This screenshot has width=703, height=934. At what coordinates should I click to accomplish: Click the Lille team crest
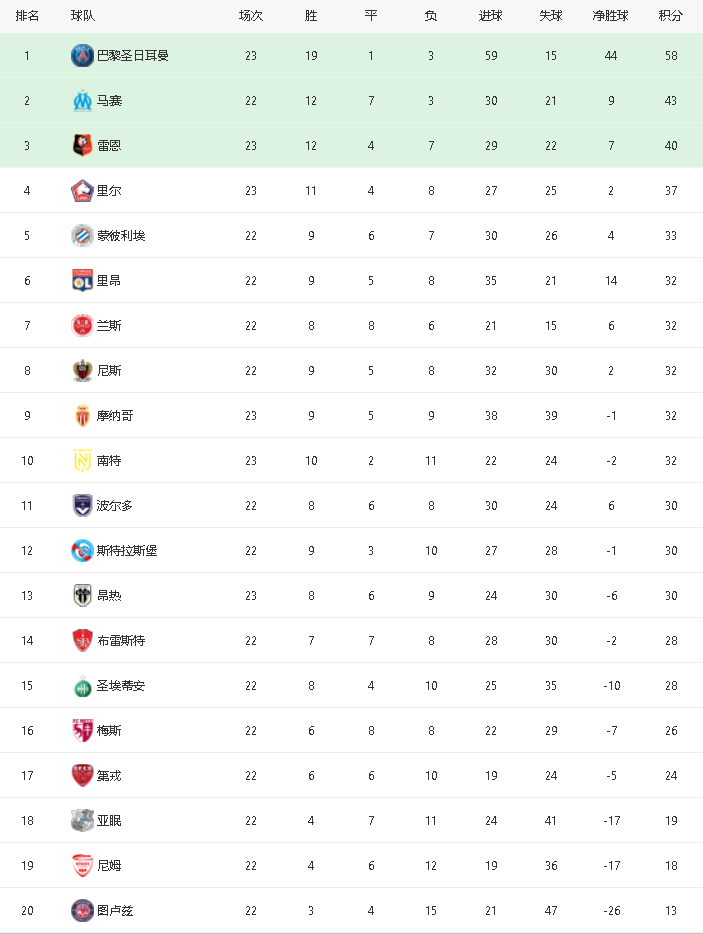(82, 191)
